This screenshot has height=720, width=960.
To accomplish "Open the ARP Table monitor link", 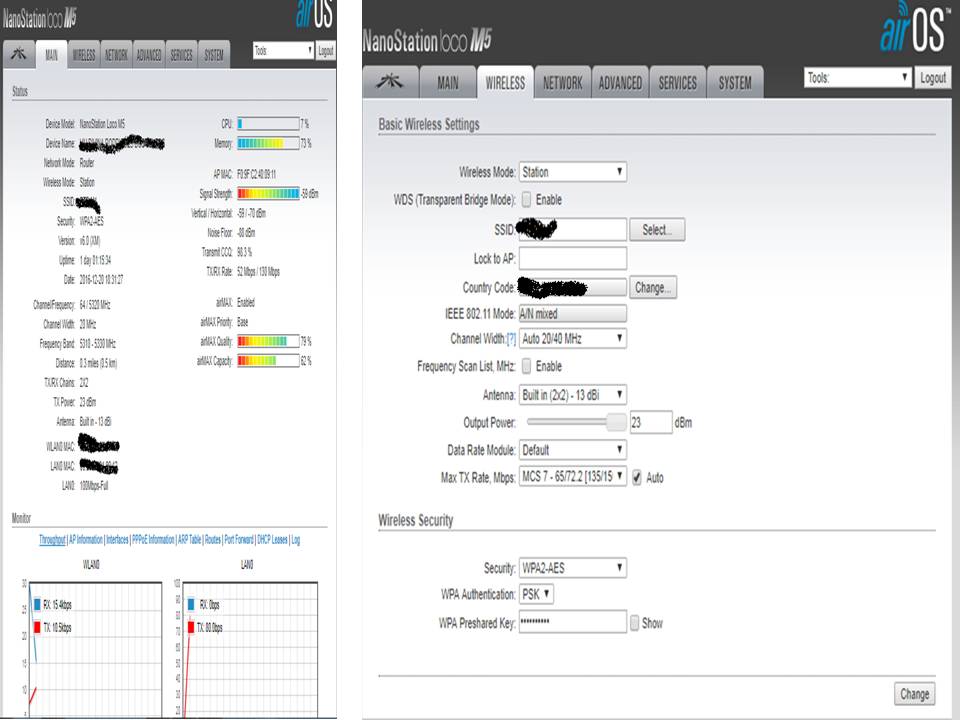I will click(189, 539).
